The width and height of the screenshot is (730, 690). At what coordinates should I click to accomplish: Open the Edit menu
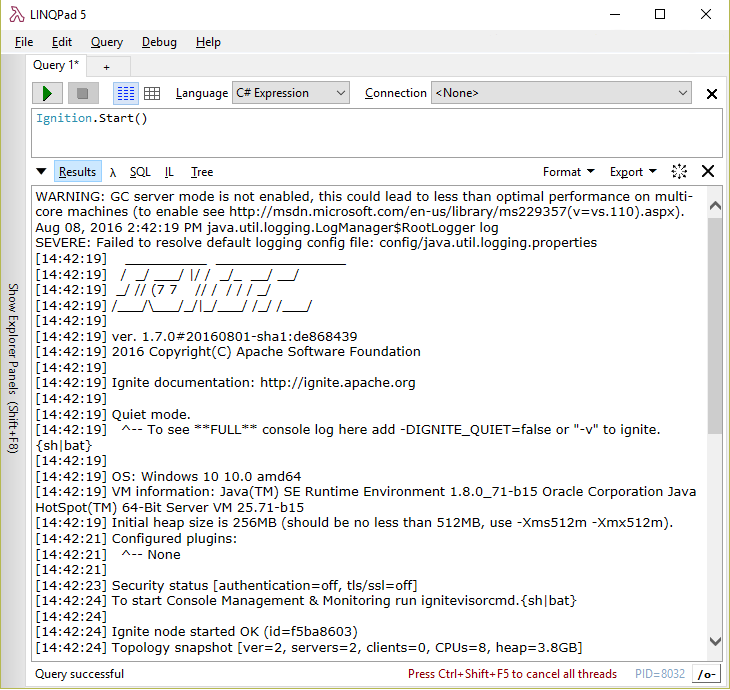pyautogui.click(x=61, y=42)
